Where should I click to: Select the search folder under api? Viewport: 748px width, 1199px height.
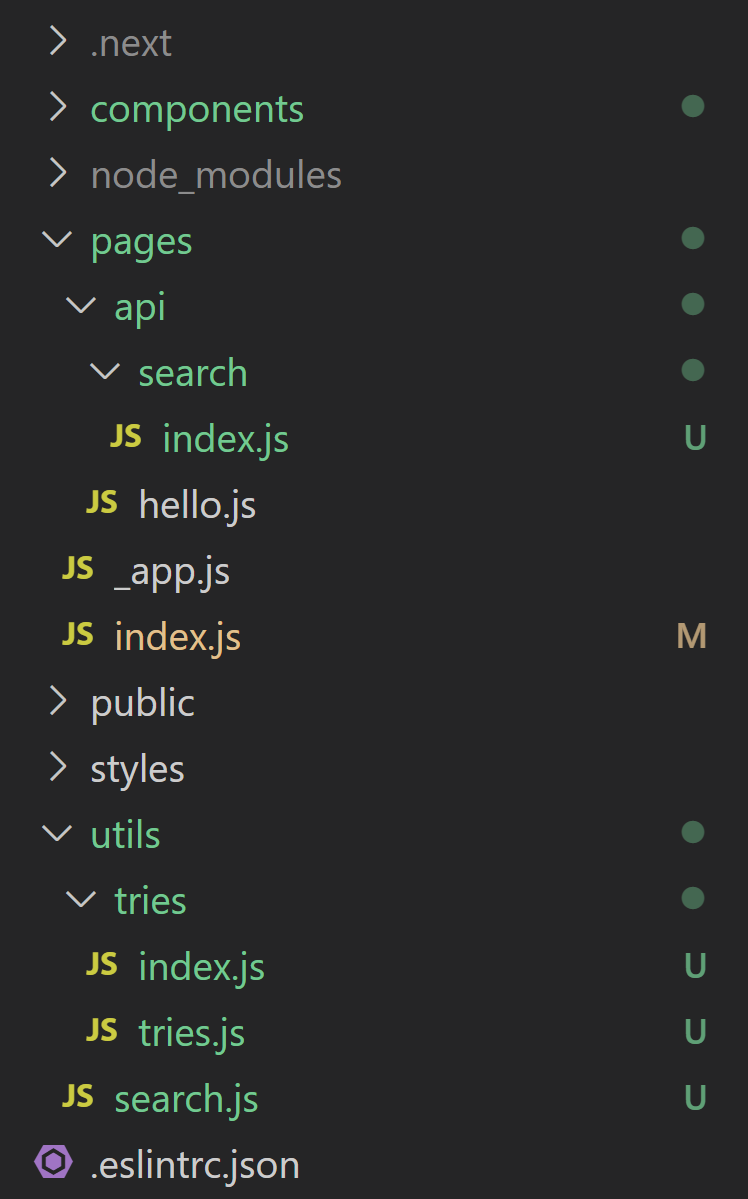[193, 373]
